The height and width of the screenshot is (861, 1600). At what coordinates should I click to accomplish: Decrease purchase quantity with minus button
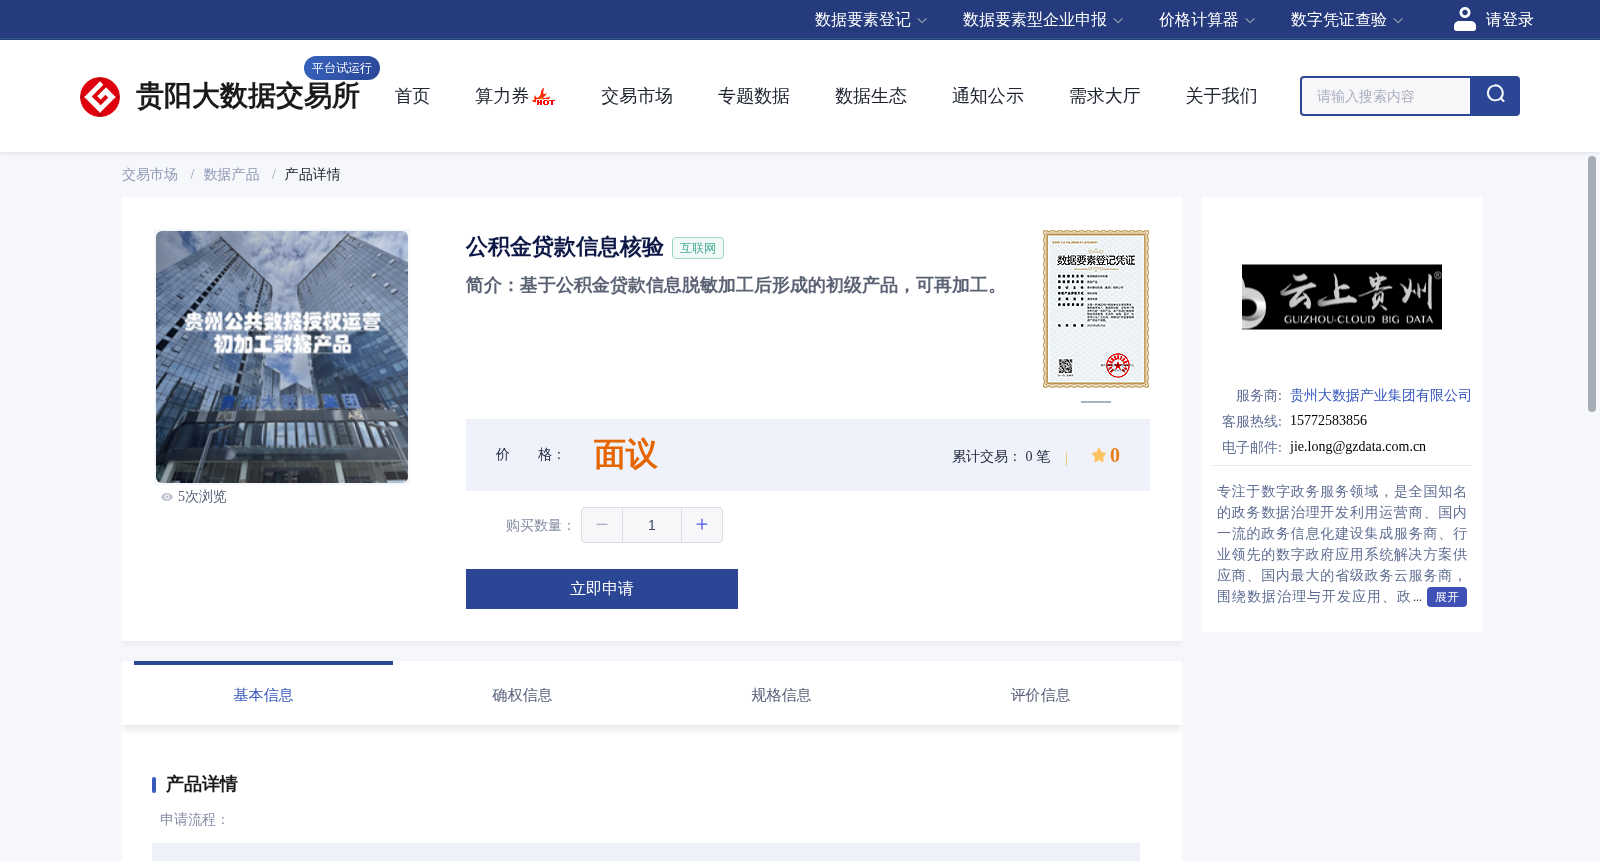click(x=602, y=525)
